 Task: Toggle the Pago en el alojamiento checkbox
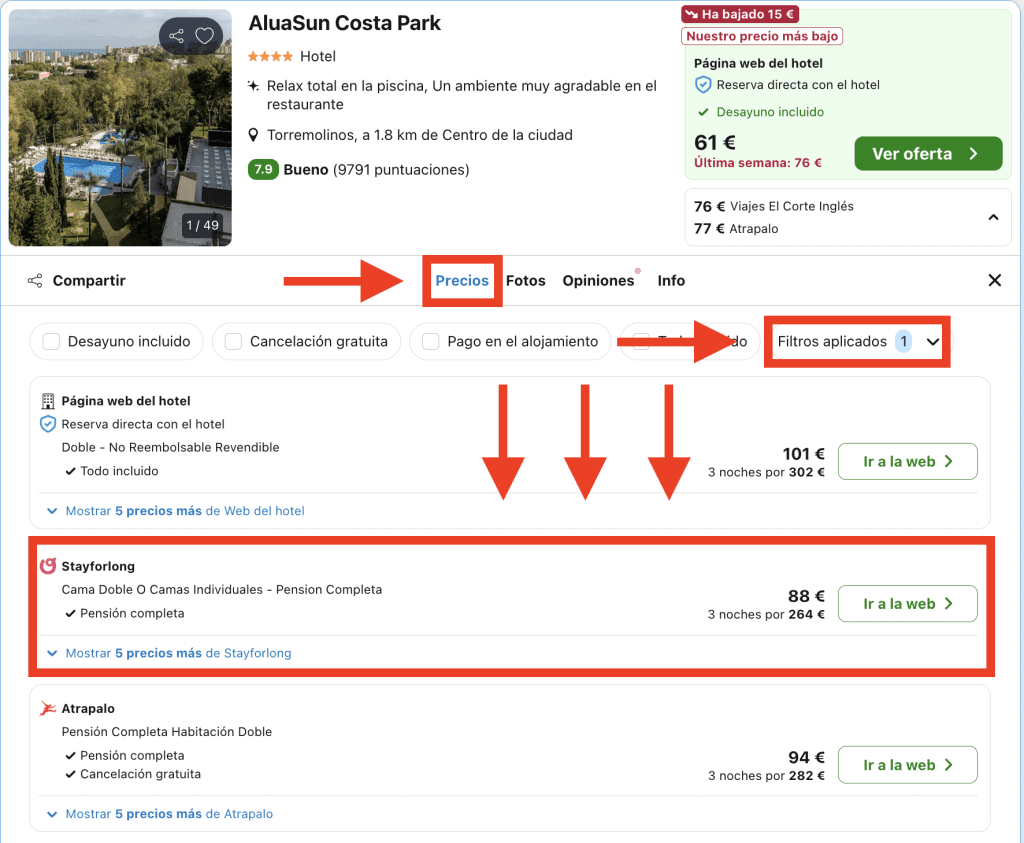coord(431,342)
